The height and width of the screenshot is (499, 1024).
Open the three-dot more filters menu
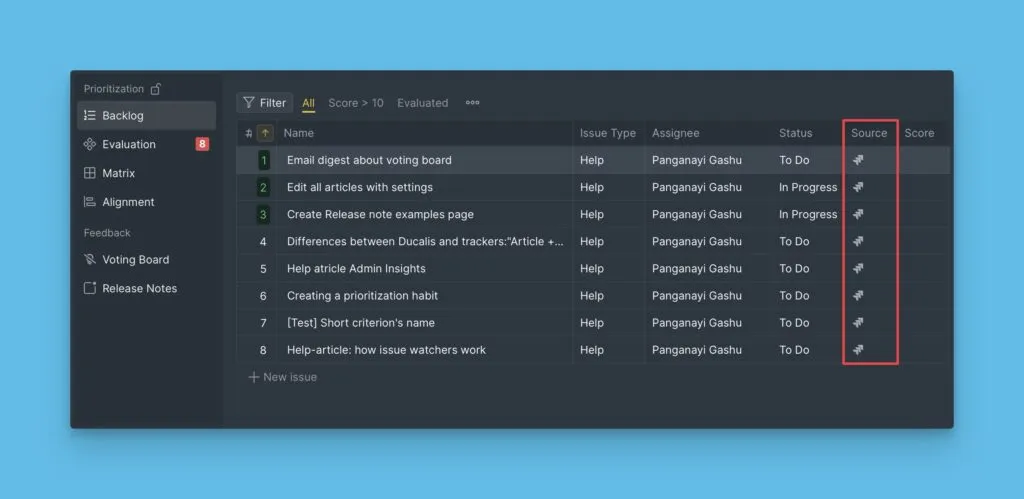(x=473, y=103)
